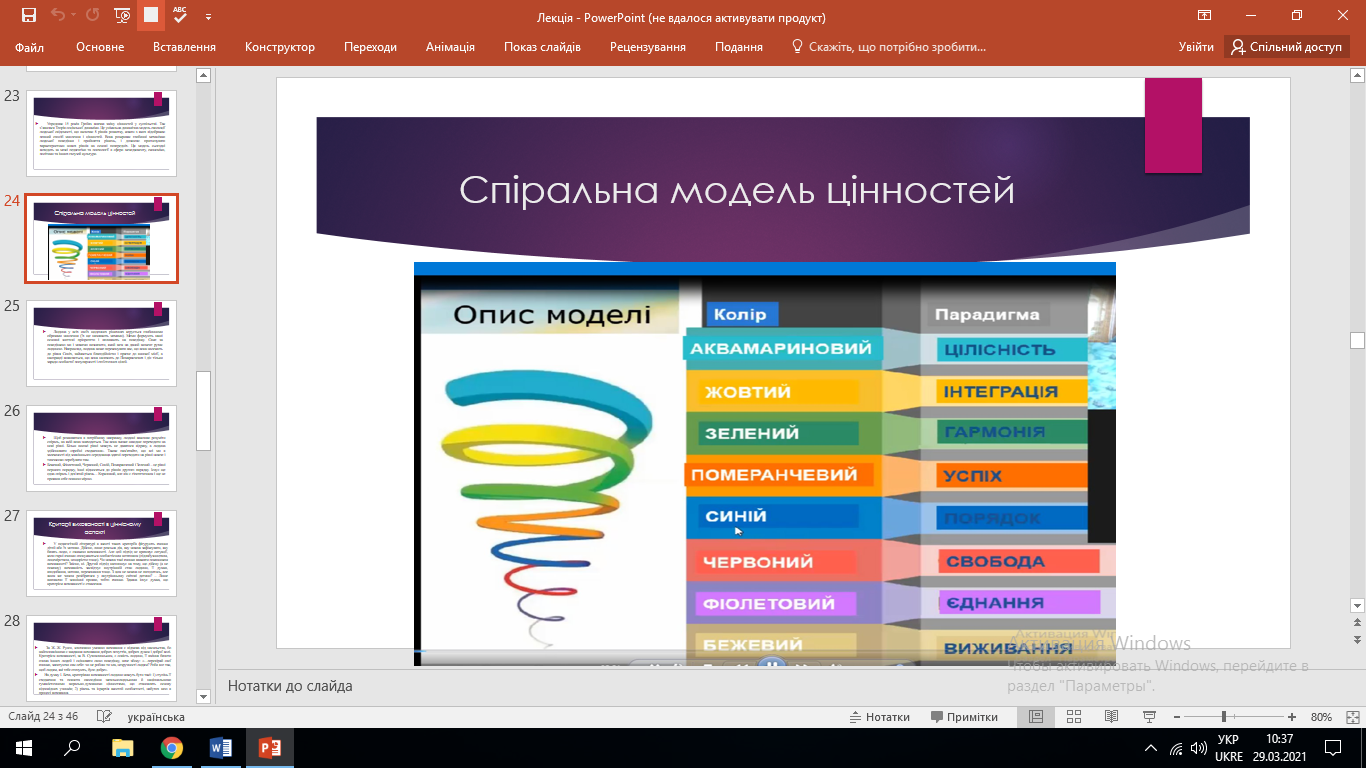Open the Вставлення ribbon tab
Image resolution: width=1366 pixels, height=779 pixels.
[x=184, y=47]
